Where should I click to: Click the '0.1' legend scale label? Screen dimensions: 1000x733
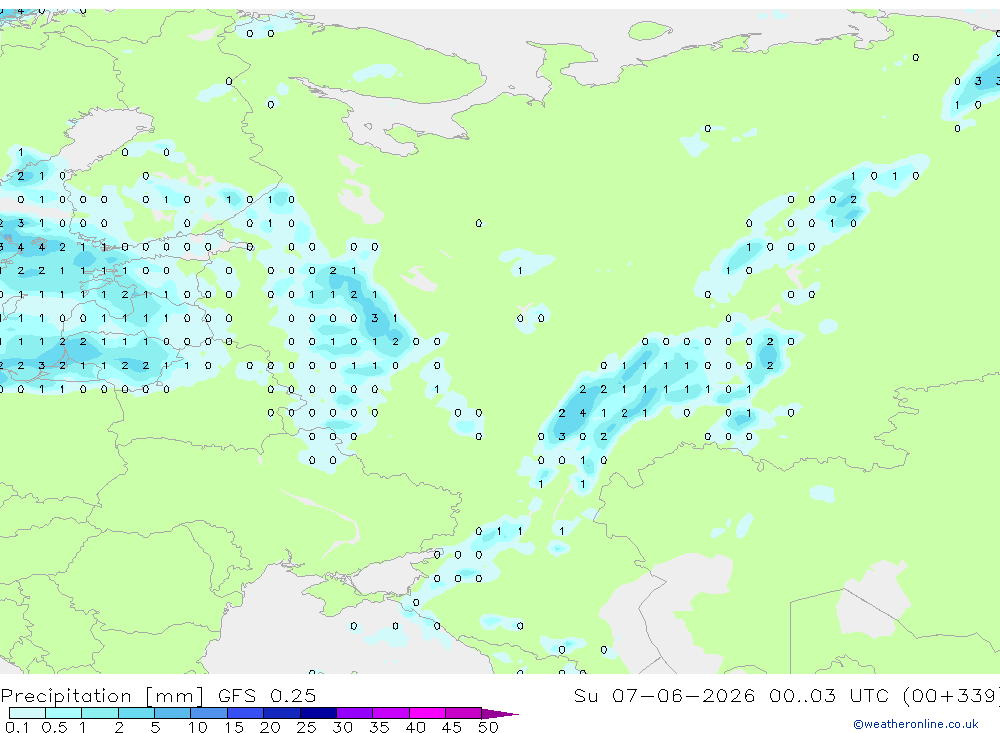tap(17, 727)
